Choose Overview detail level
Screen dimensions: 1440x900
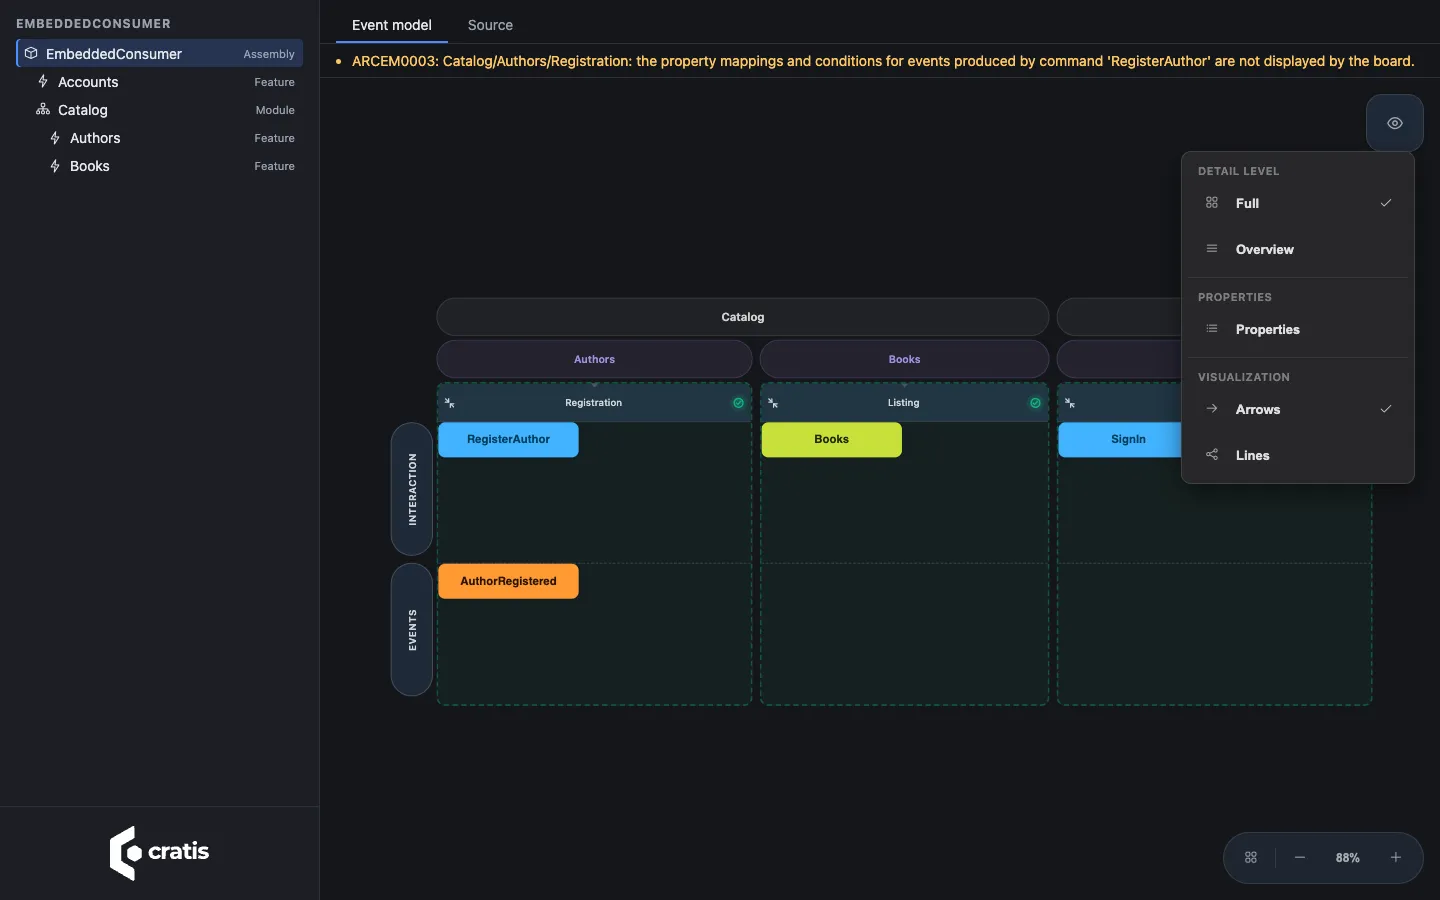click(1298, 249)
